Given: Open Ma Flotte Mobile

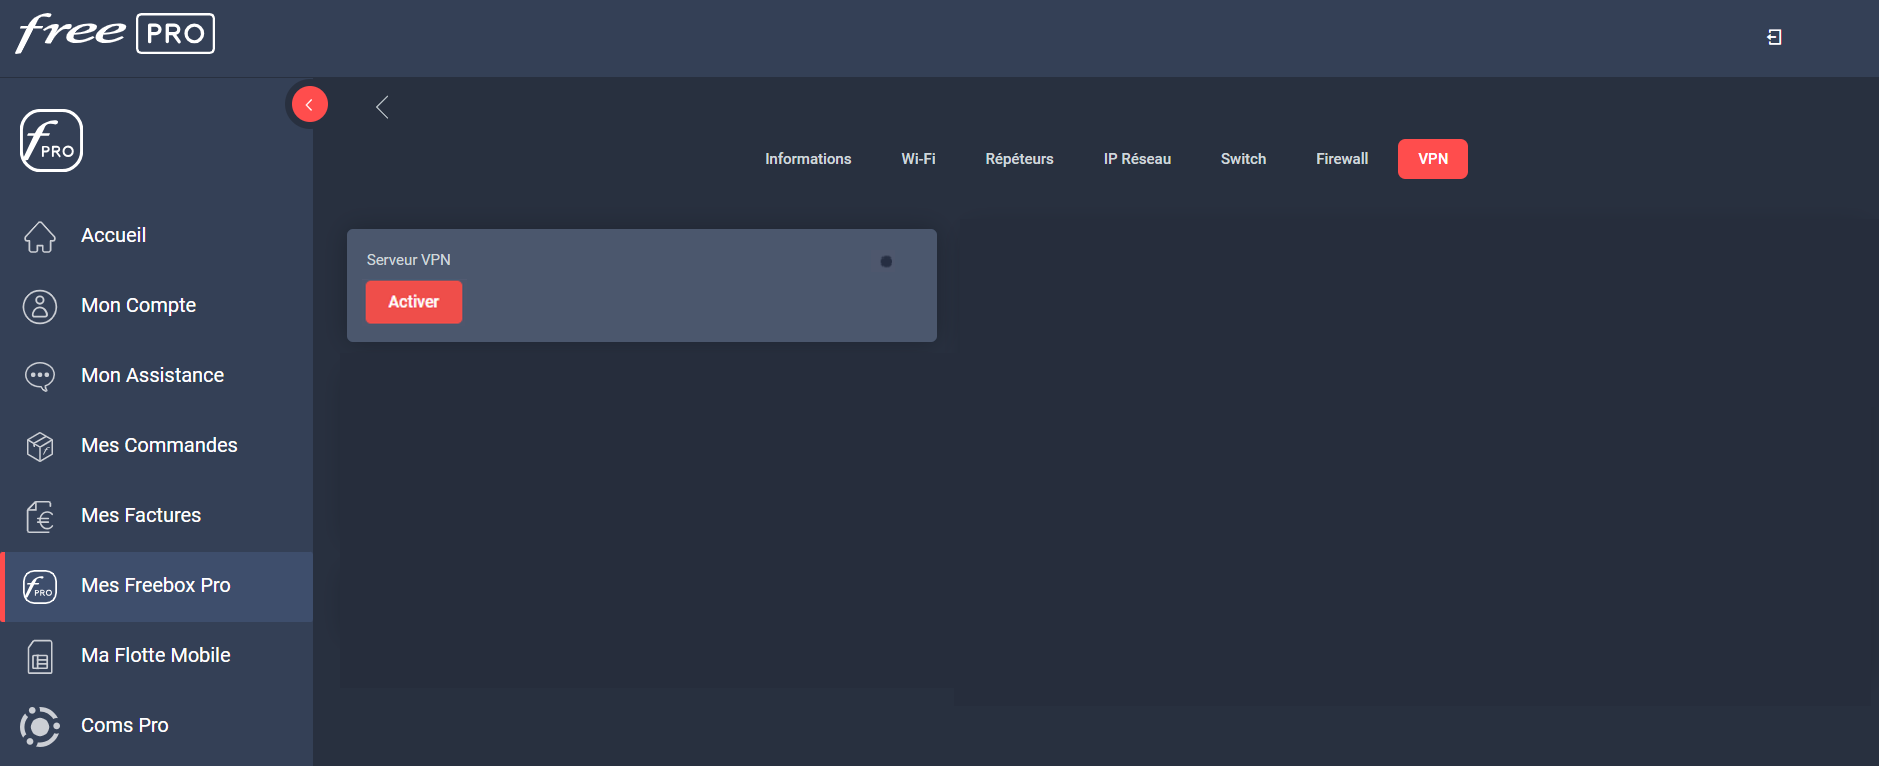Looking at the screenshot, I should tap(155, 655).
